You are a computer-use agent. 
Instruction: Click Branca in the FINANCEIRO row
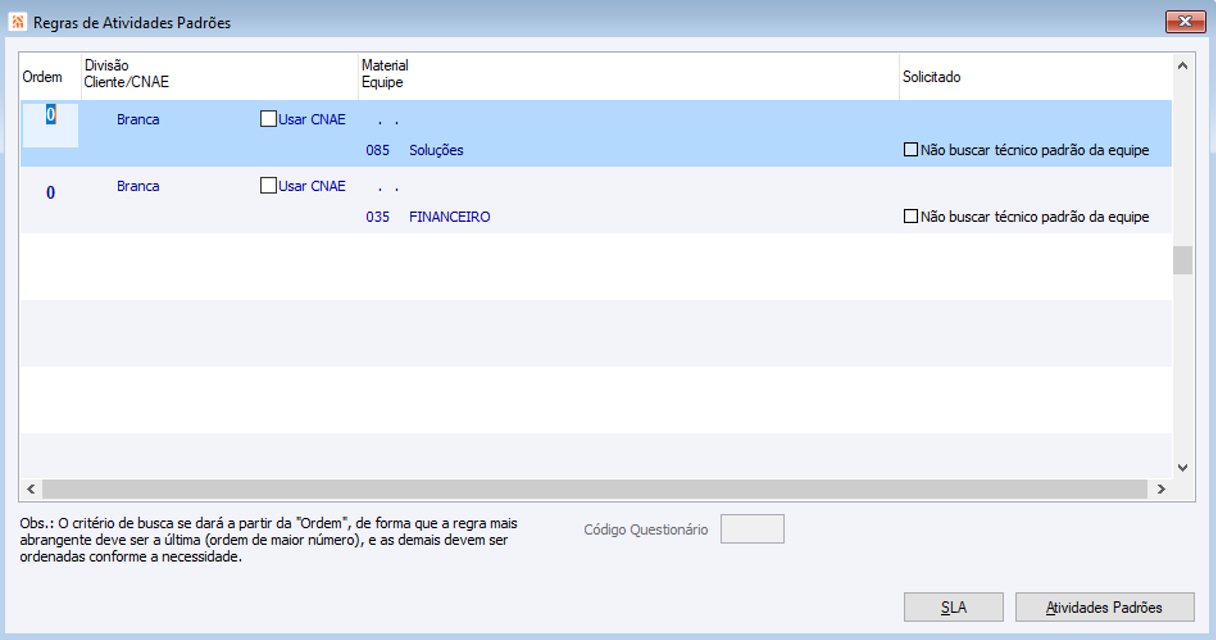tap(138, 186)
